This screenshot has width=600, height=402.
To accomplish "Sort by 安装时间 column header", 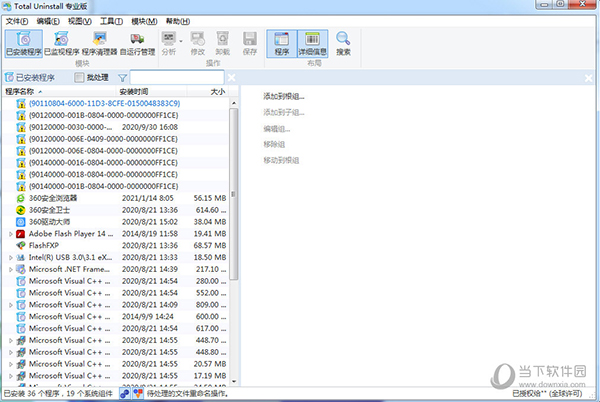I will pyautogui.click(x=151, y=91).
